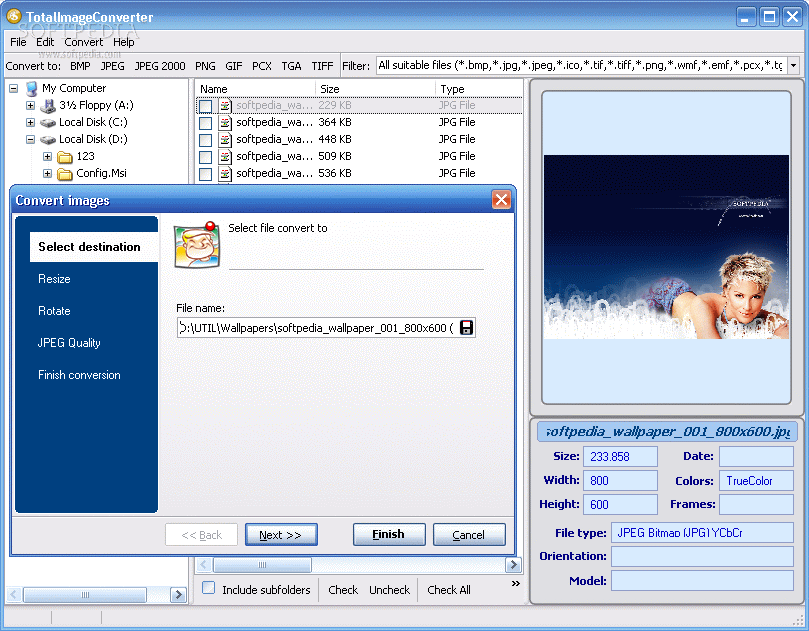Expand the 3½ Floppy (A:) node
This screenshot has width=809, height=631.
pyautogui.click(x=30, y=106)
